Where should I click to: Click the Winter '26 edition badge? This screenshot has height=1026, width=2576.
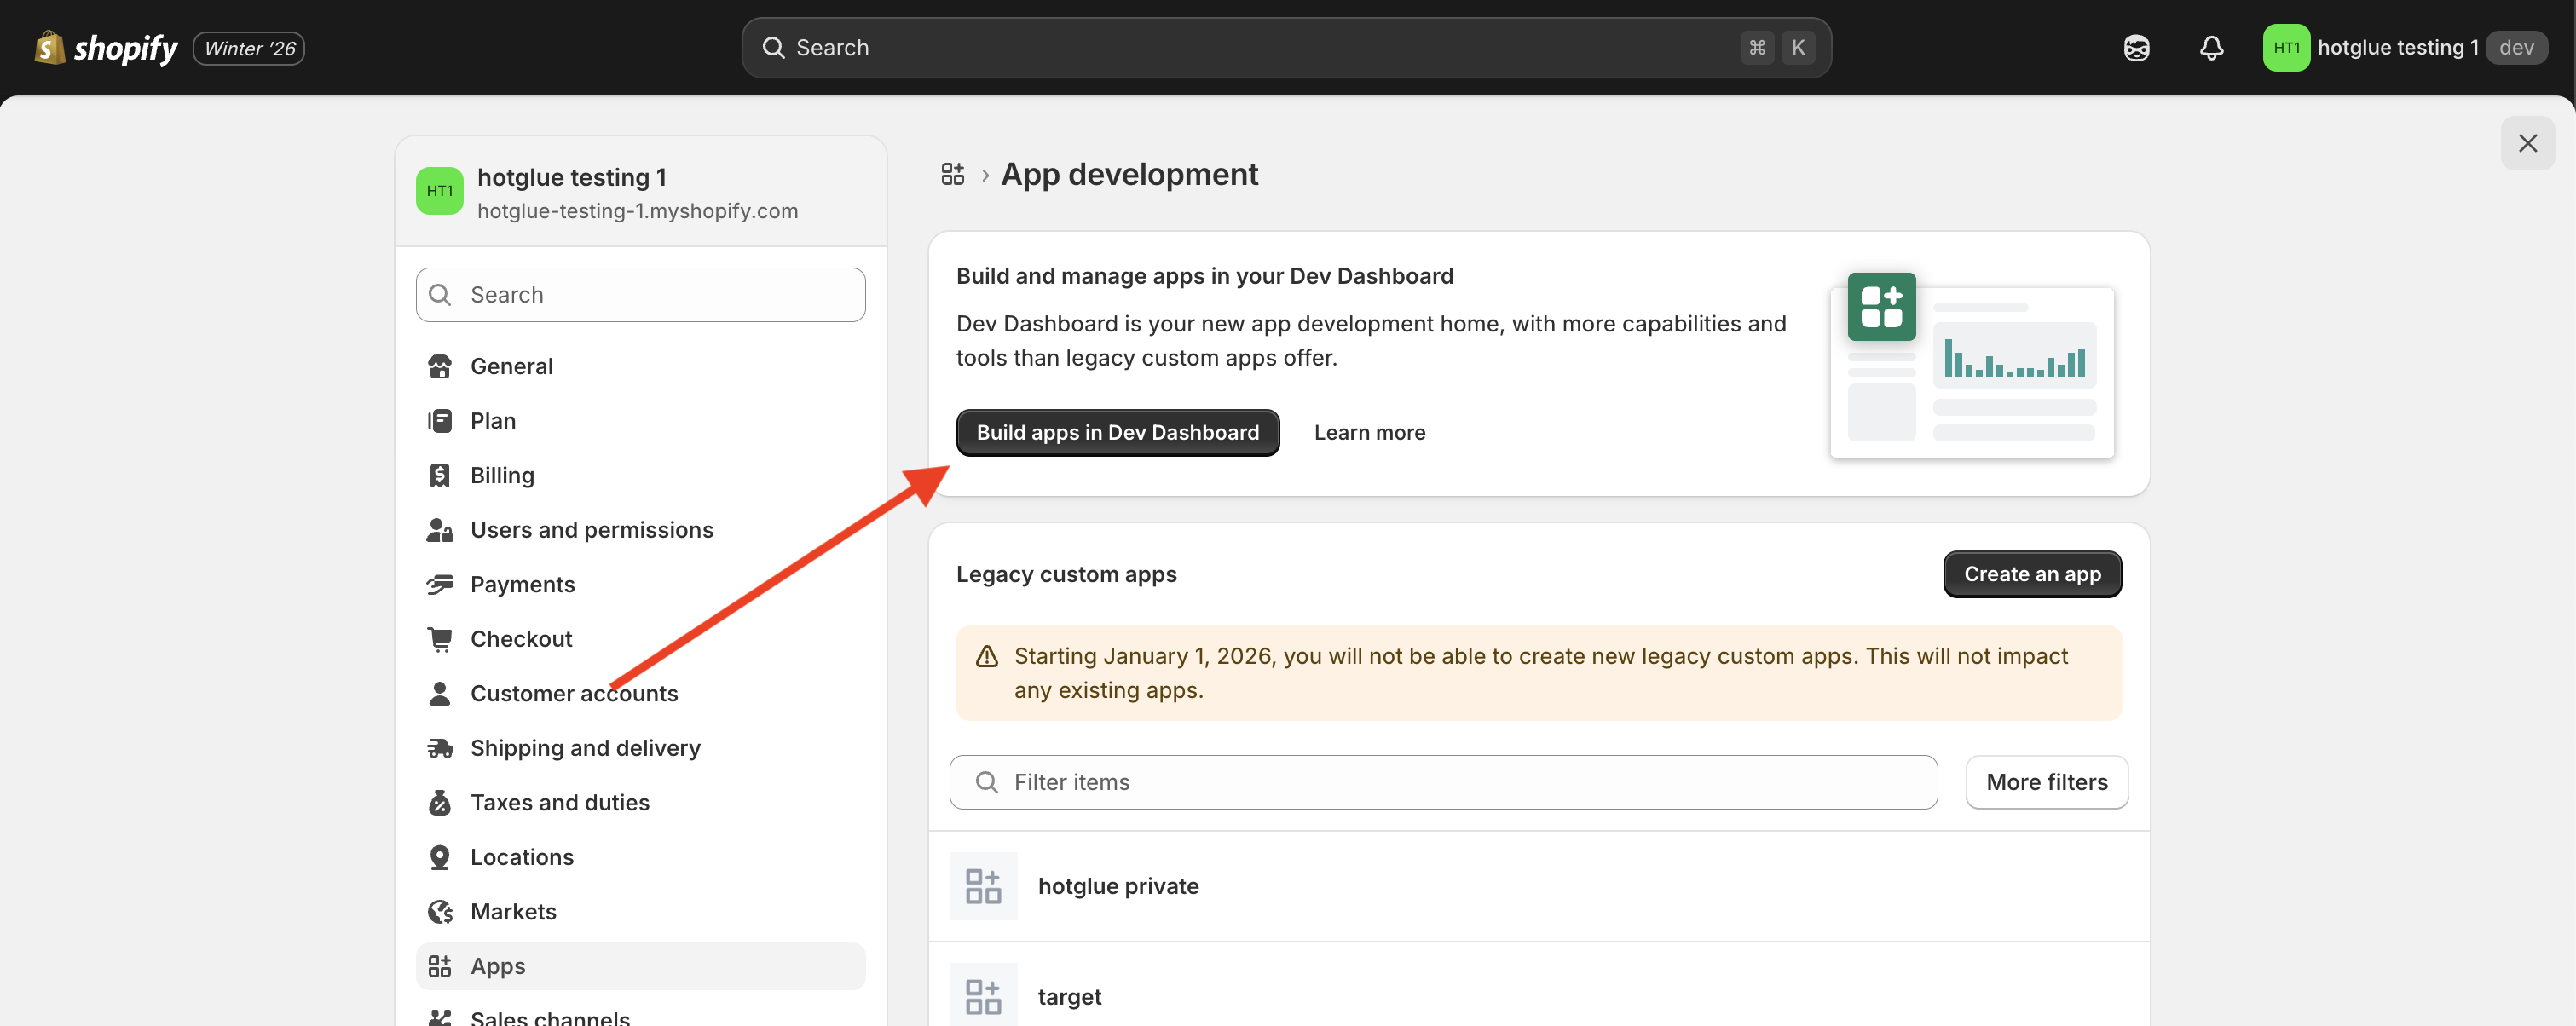coord(249,48)
